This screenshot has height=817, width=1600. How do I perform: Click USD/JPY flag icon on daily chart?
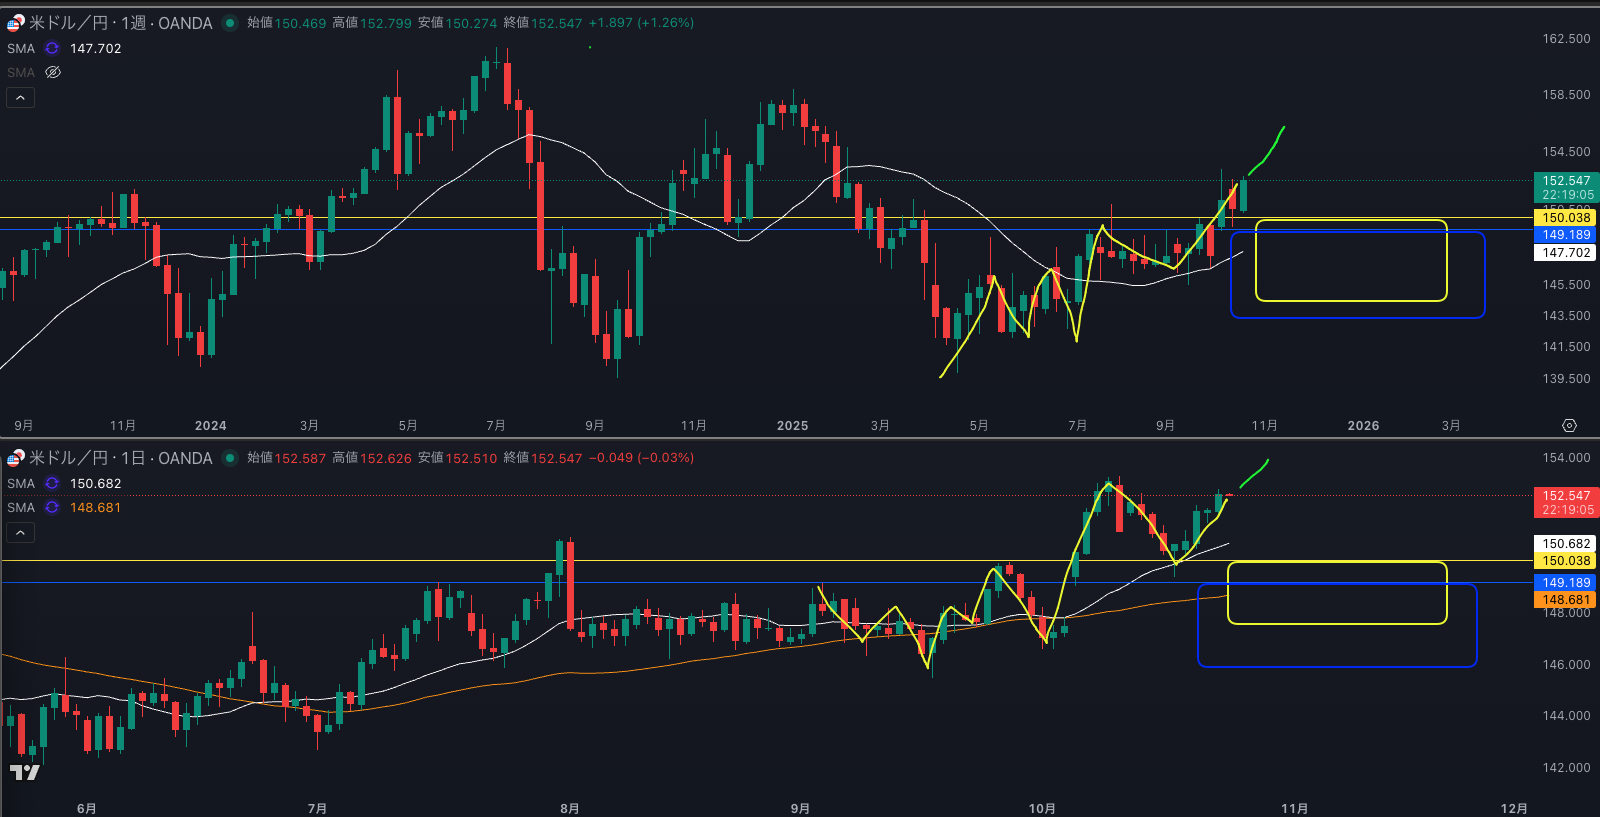[x=15, y=458]
